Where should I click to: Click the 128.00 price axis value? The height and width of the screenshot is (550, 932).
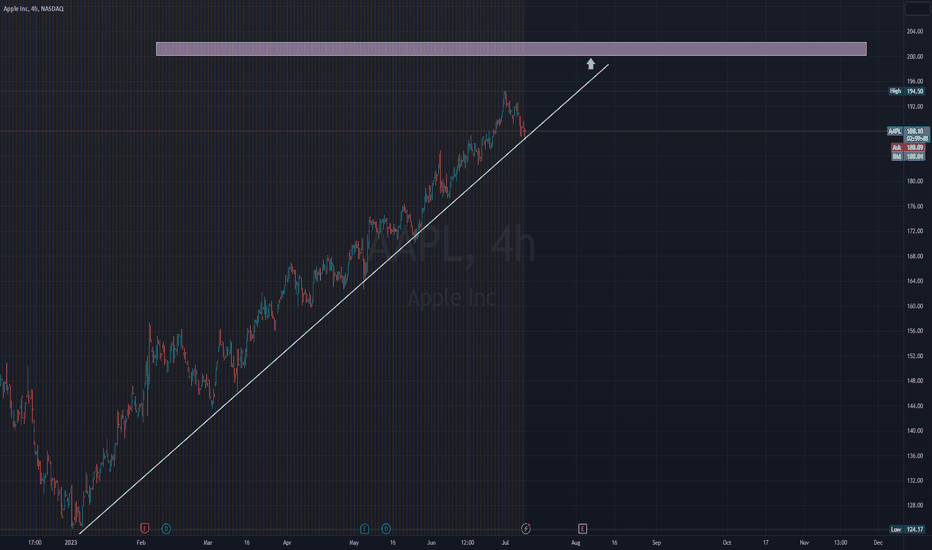coord(914,505)
